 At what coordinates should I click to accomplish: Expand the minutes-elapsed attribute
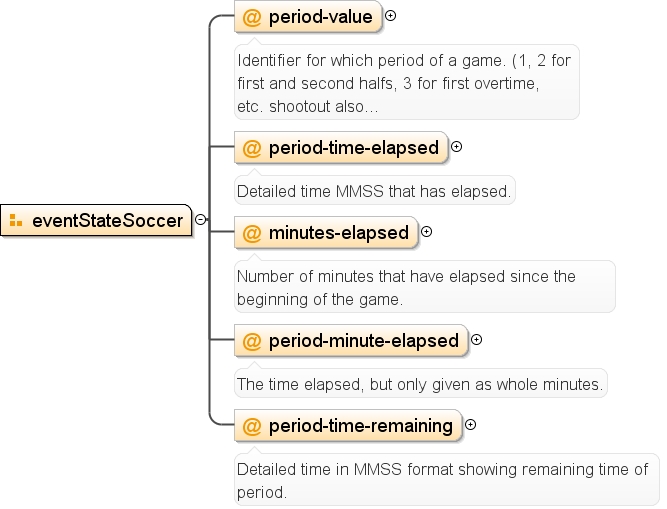pos(426,232)
